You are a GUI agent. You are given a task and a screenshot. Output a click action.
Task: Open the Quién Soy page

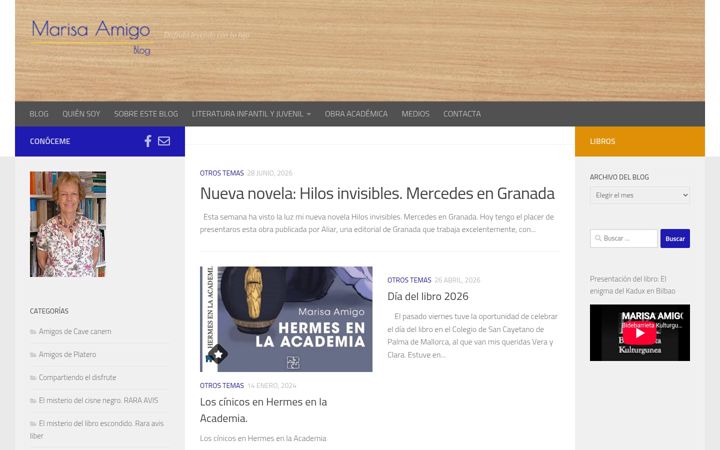[x=81, y=114]
